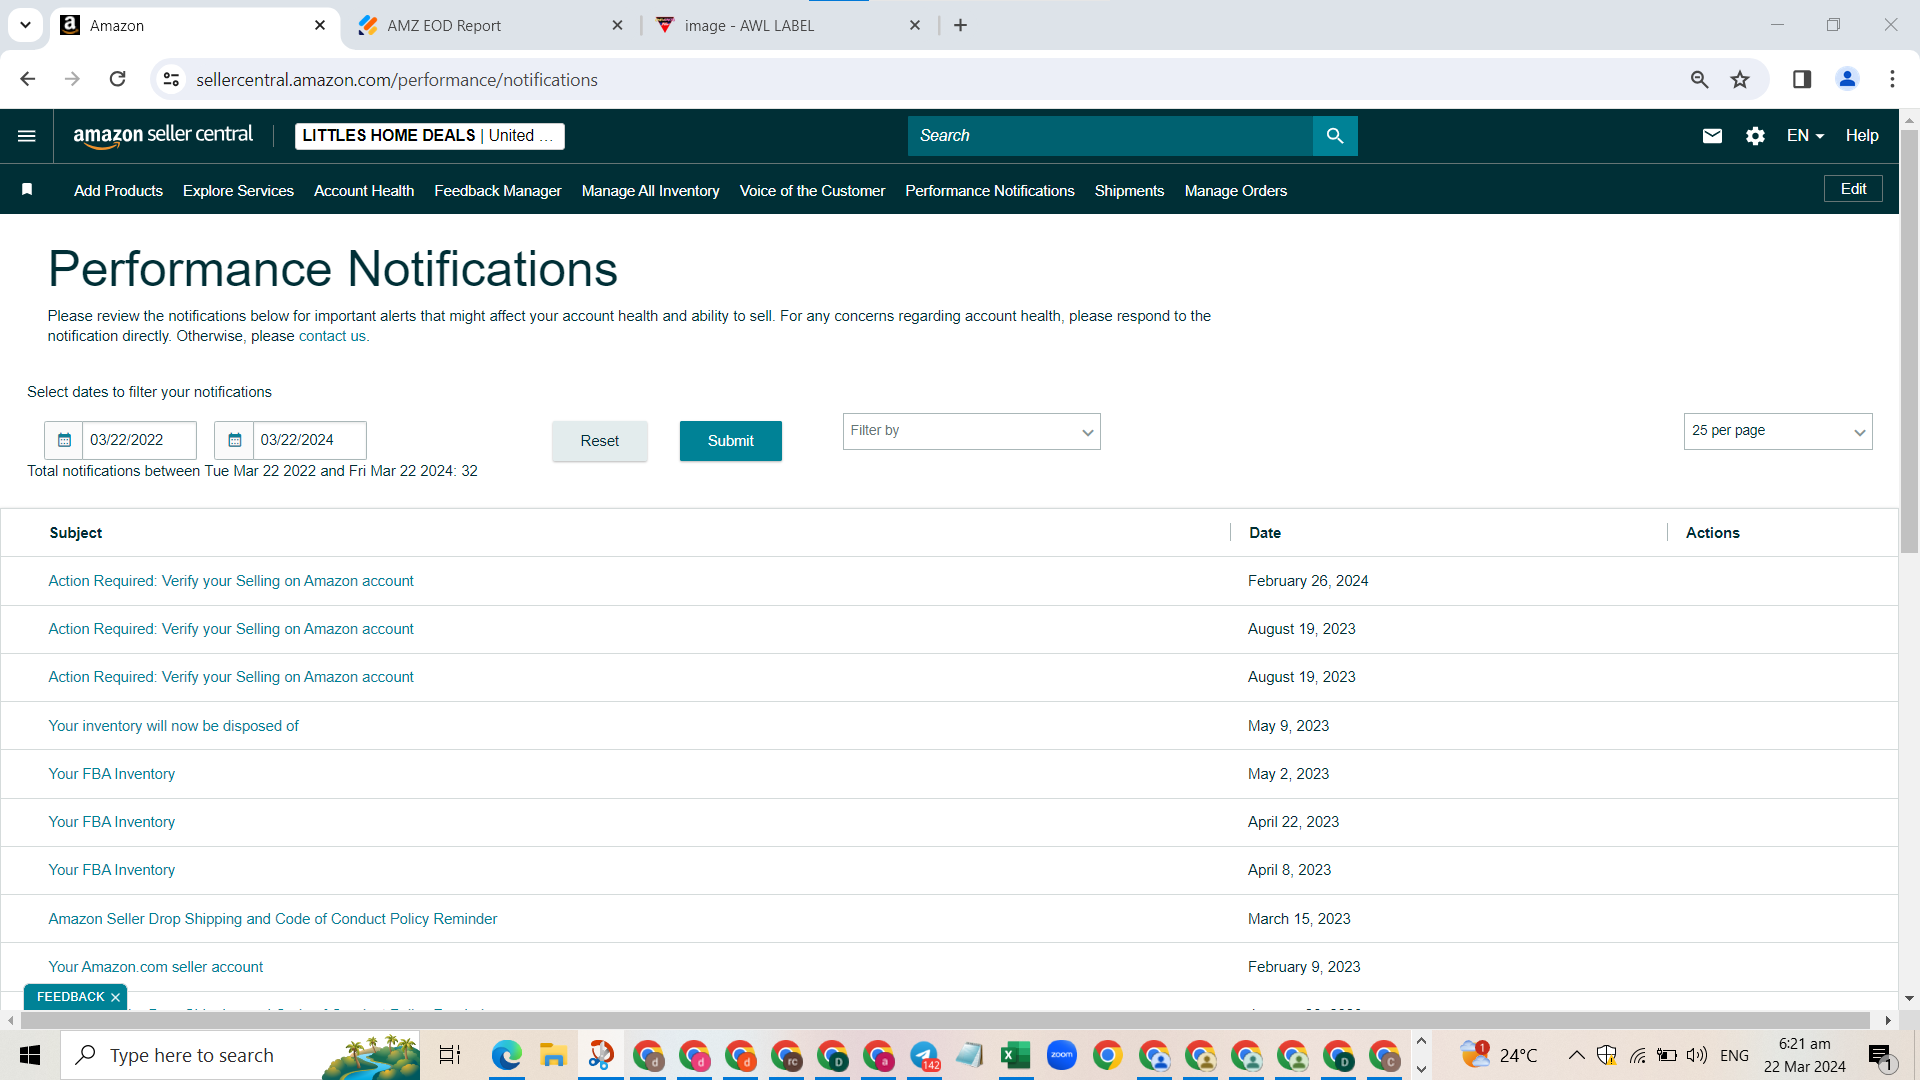Screen dimensions: 1920x1080
Task: Click the end date field 03/22/2024
Action: point(309,440)
